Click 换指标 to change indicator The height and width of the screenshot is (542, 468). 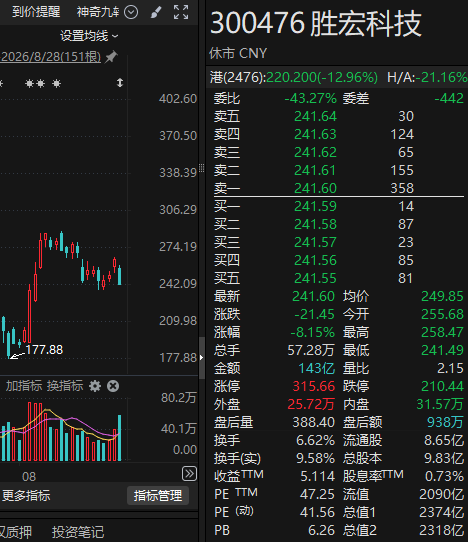pyautogui.click(x=65, y=386)
